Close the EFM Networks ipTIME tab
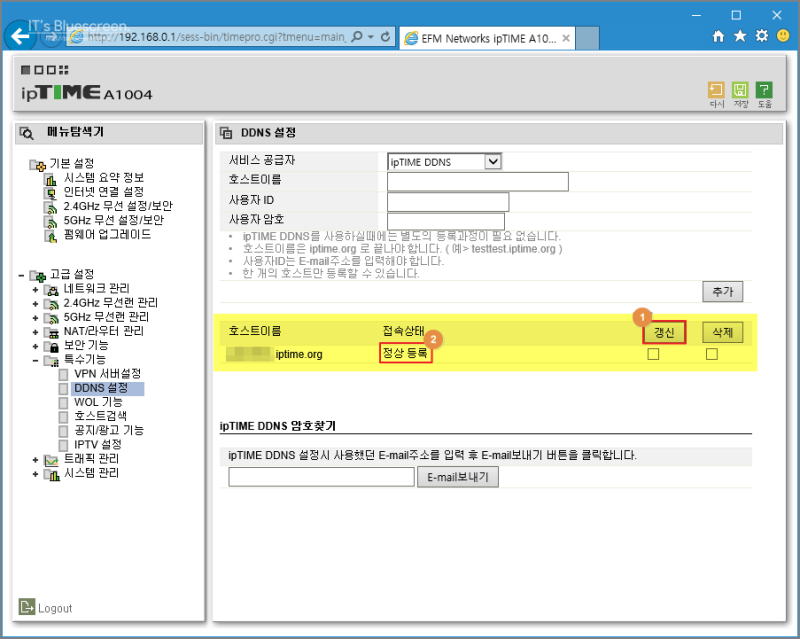800x639 pixels. click(566, 38)
